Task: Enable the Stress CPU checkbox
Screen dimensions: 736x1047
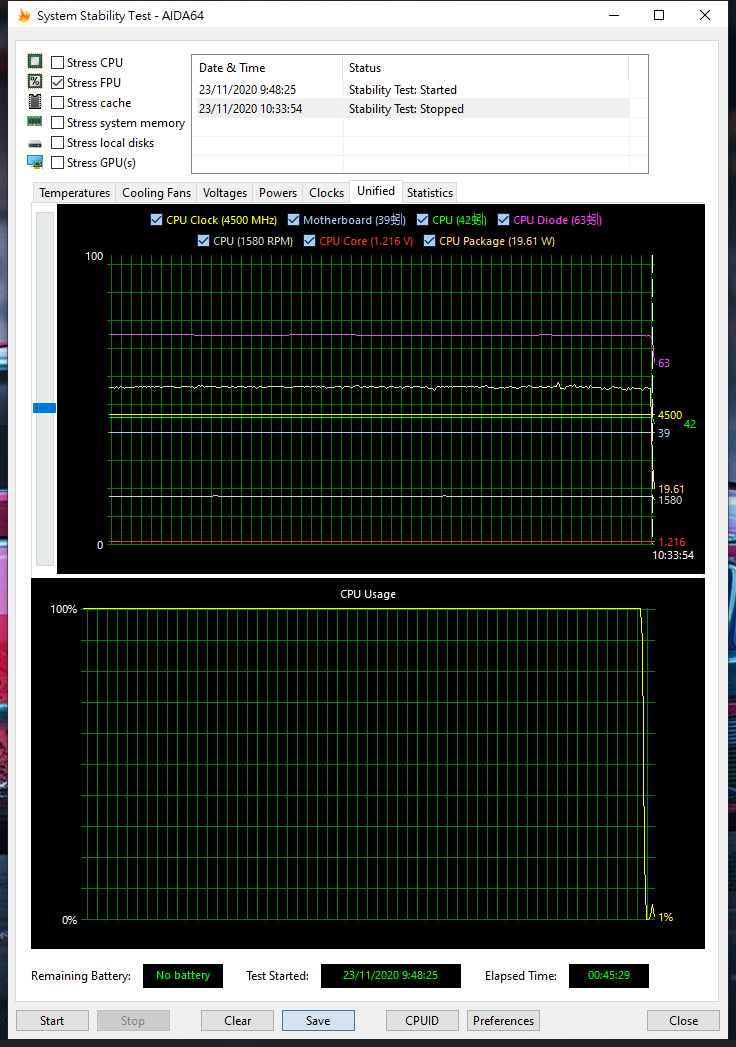Action: pyautogui.click(x=57, y=62)
